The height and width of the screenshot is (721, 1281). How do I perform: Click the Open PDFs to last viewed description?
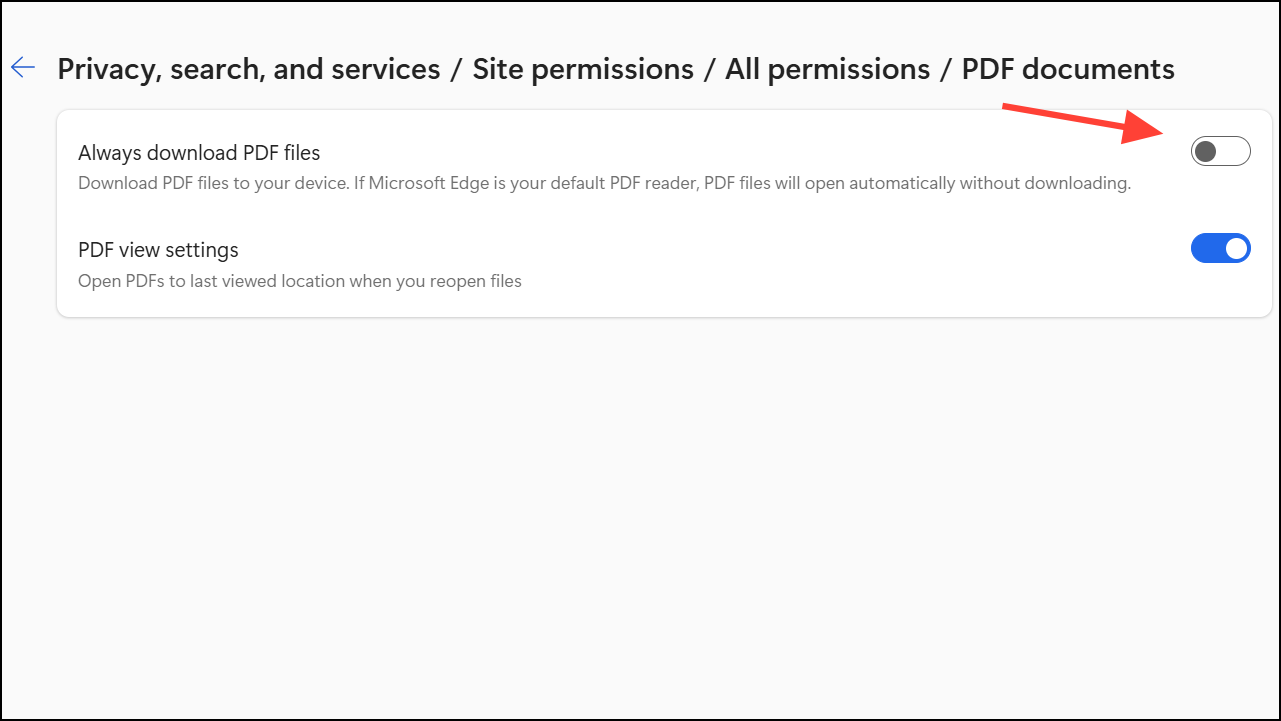[300, 281]
